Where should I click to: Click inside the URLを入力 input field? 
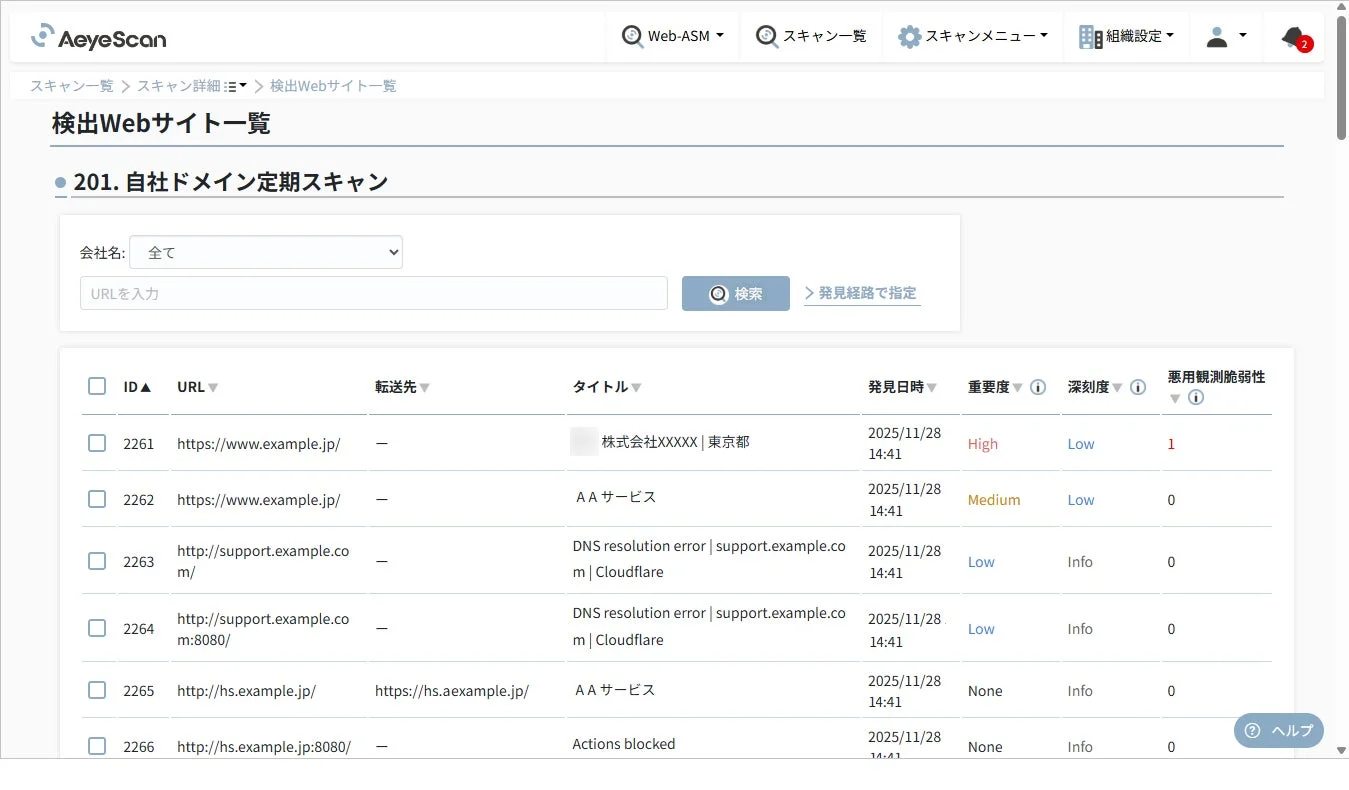coord(373,292)
